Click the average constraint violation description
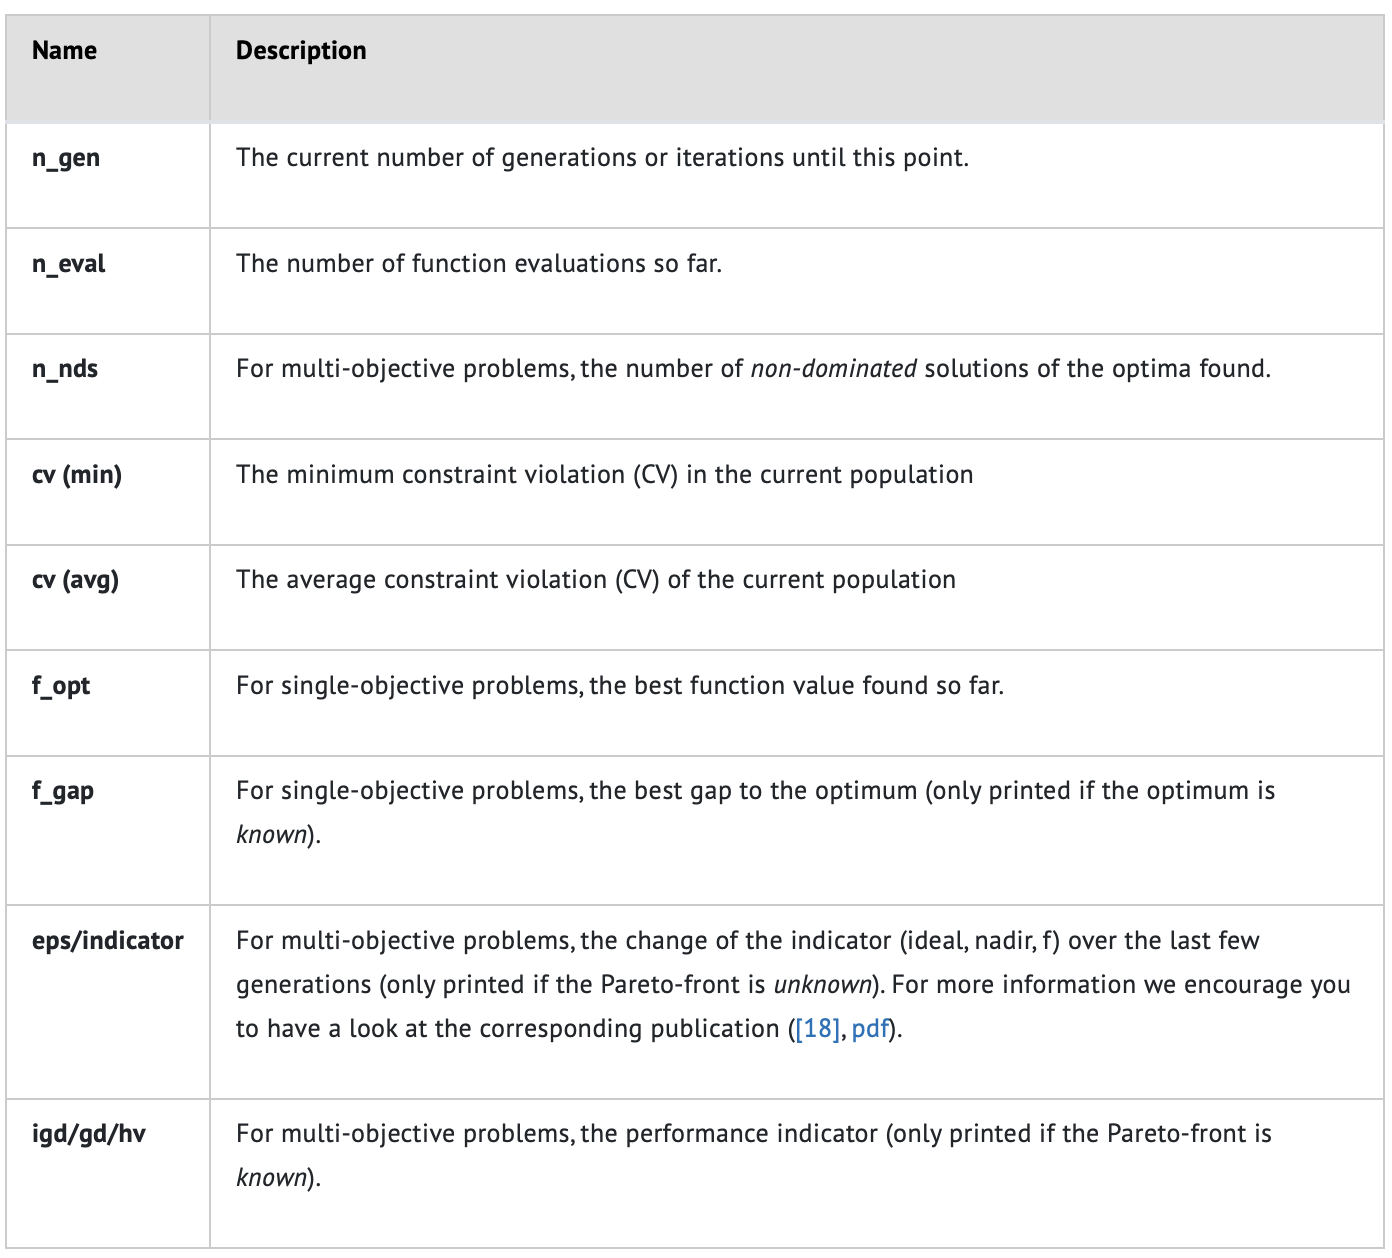Viewport: 1392px width, 1258px height. tap(595, 580)
